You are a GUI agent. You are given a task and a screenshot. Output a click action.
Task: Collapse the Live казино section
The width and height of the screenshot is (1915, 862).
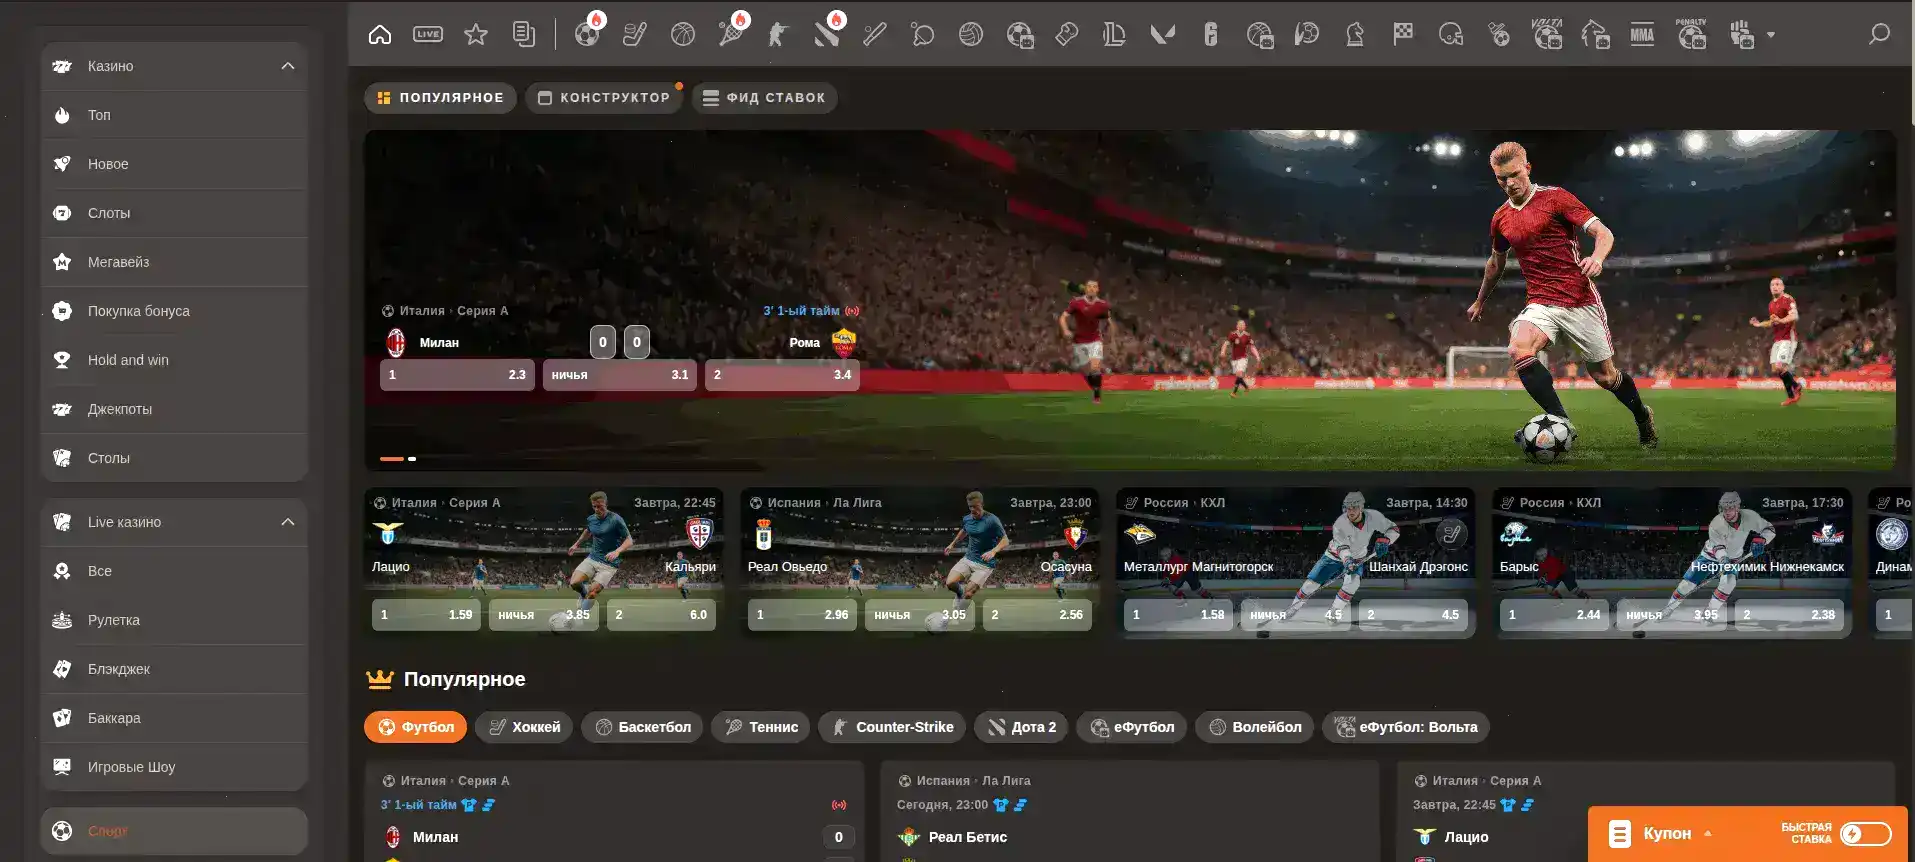[288, 522]
